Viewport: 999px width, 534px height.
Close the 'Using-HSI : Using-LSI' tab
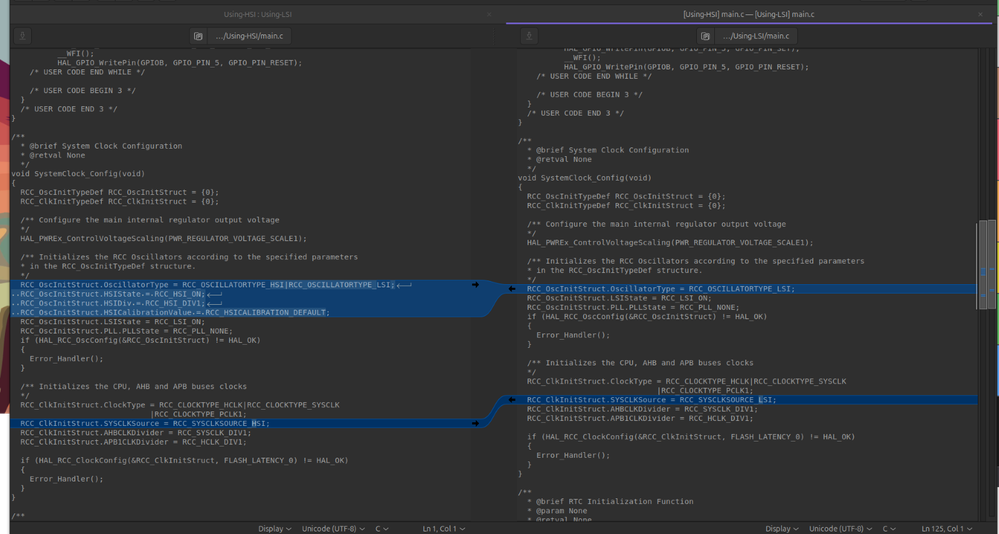point(489,14)
